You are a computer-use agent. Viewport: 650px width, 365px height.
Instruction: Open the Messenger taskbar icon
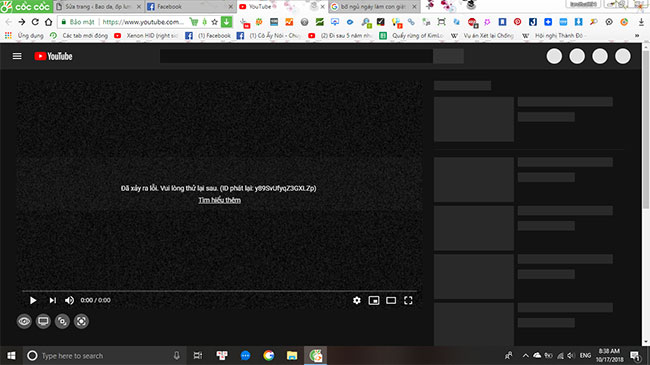245,356
